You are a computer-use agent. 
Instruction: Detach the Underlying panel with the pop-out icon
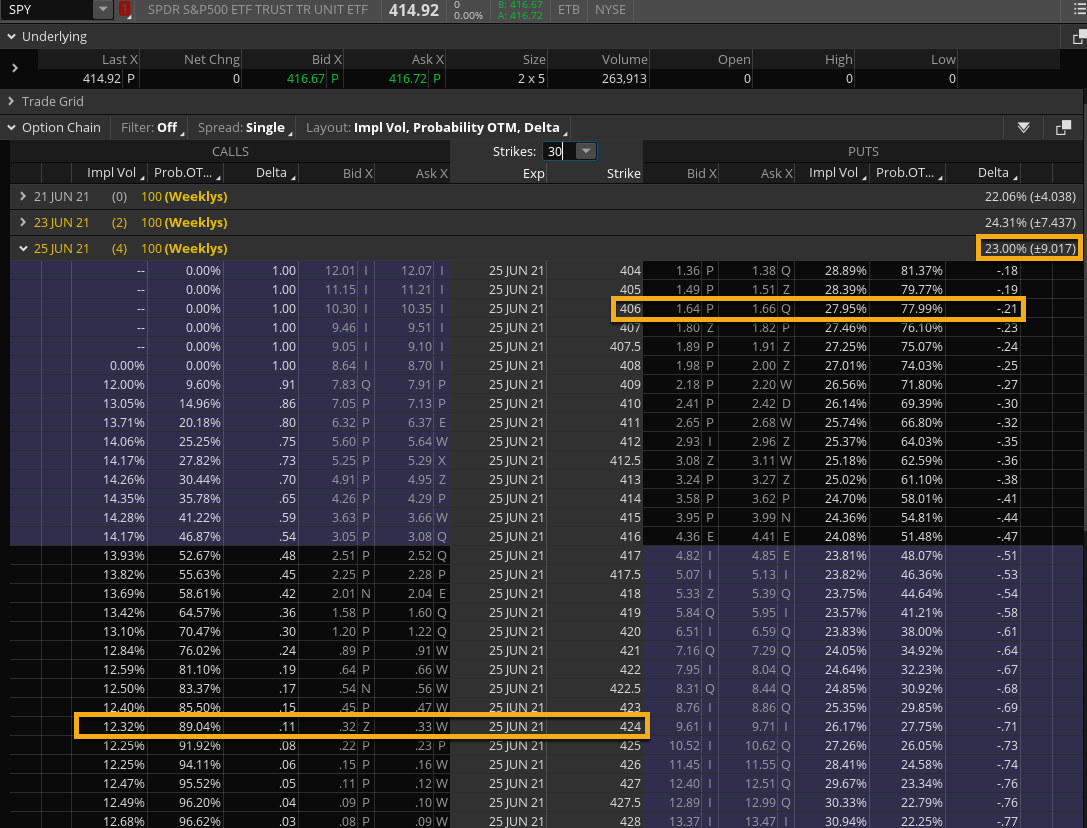coord(1079,37)
